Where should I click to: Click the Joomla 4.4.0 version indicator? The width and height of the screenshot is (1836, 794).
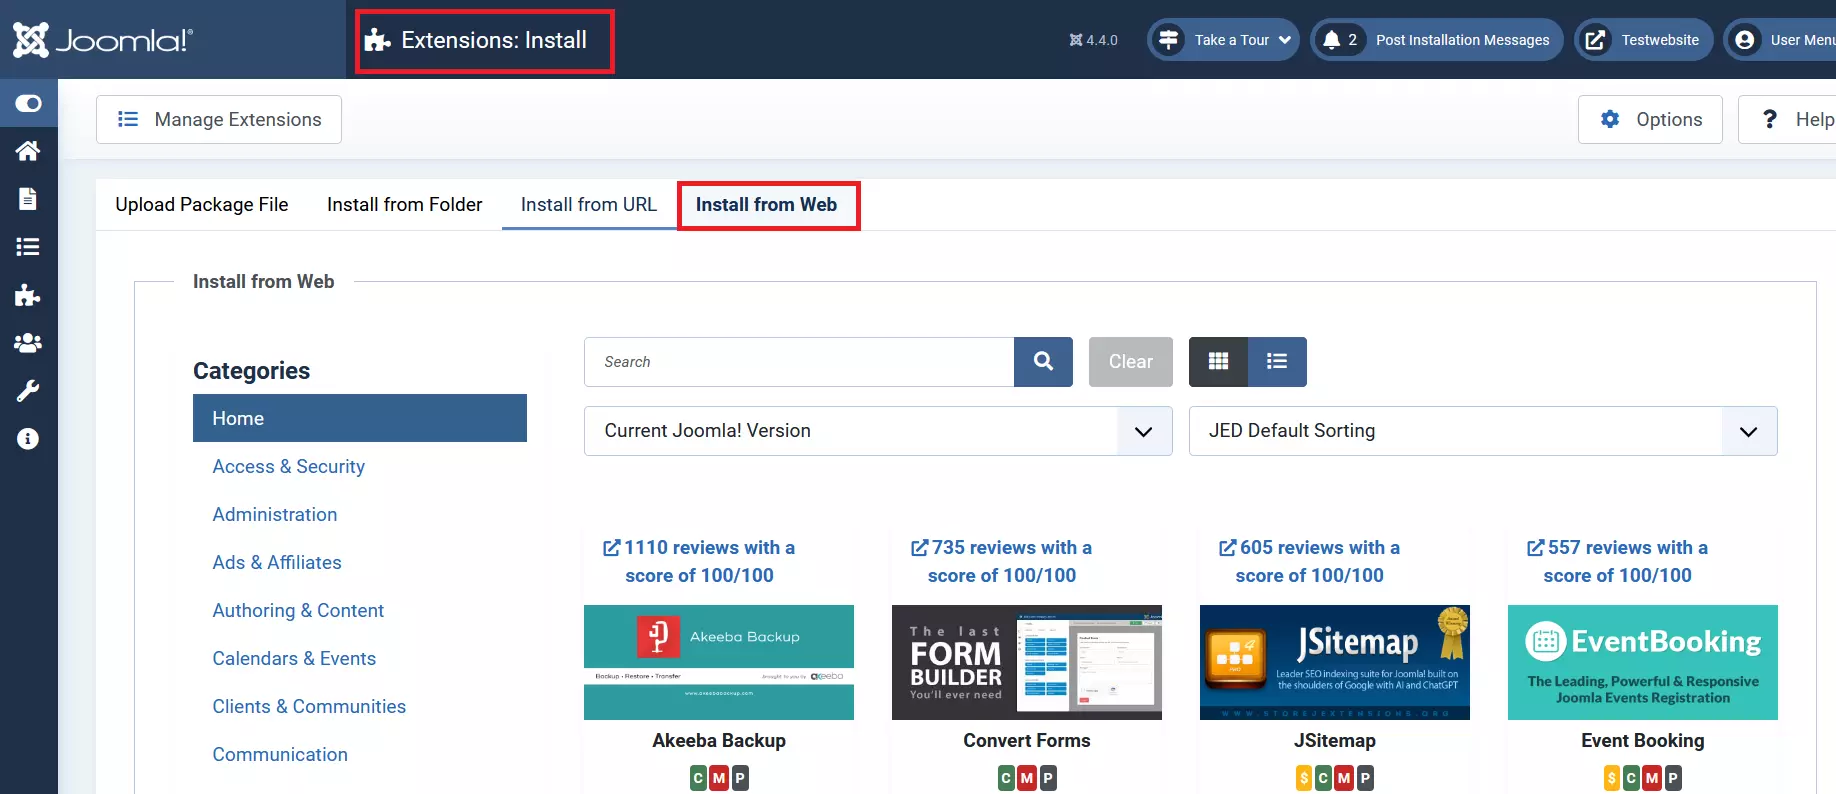click(x=1093, y=40)
